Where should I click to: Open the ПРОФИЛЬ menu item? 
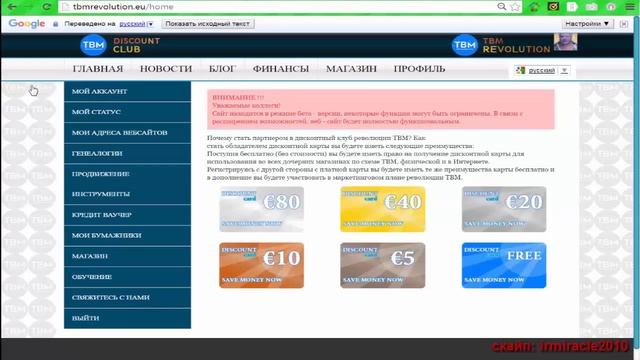(x=420, y=69)
